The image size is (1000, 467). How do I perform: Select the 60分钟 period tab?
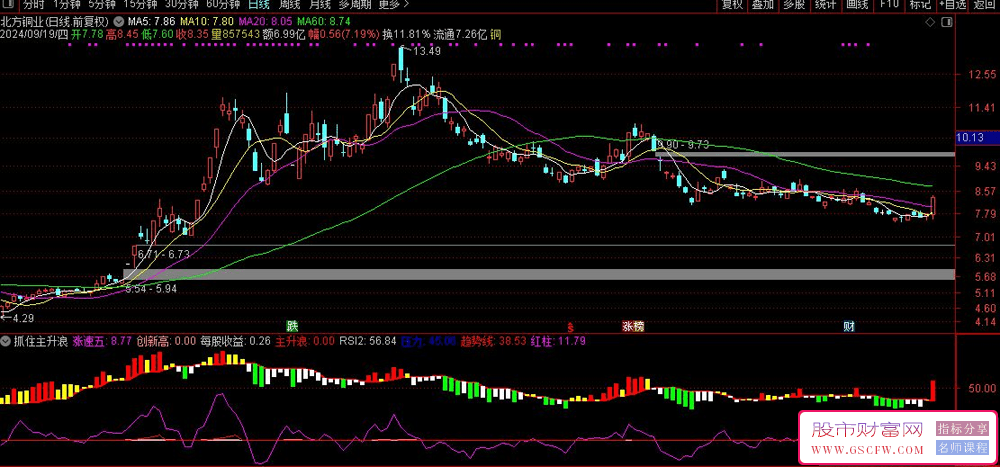pyautogui.click(x=223, y=5)
